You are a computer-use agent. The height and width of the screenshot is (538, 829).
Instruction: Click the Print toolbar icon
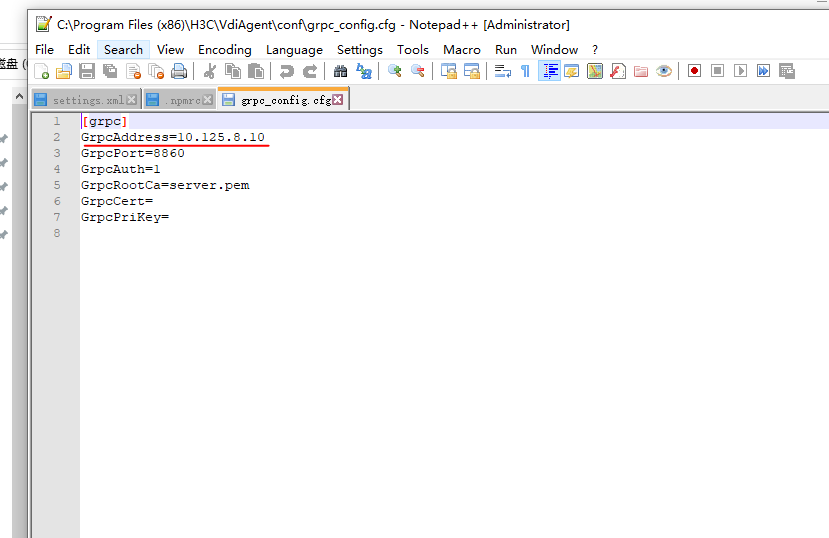(179, 71)
